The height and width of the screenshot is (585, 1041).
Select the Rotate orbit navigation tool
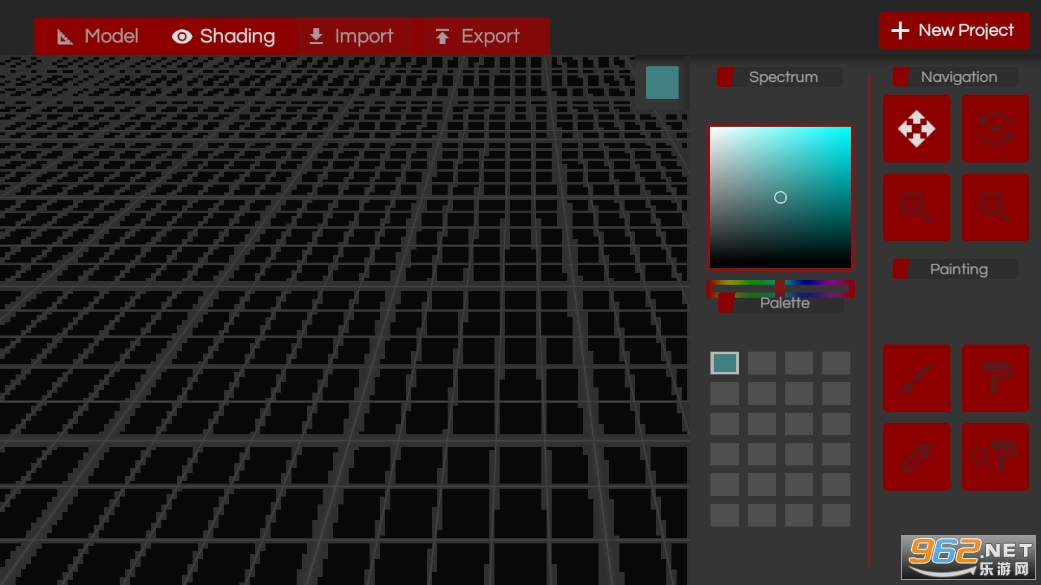click(995, 128)
